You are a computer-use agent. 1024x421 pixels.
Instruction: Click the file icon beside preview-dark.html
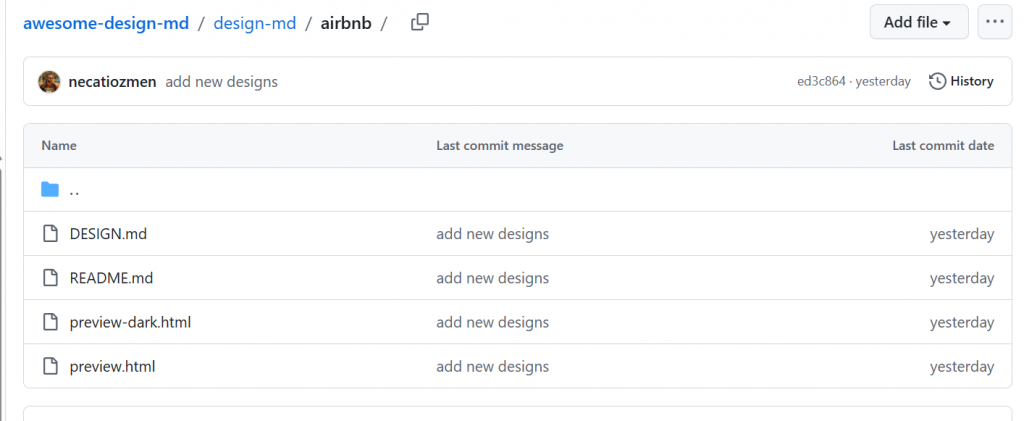pyautogui.click(x=50, y=322)
